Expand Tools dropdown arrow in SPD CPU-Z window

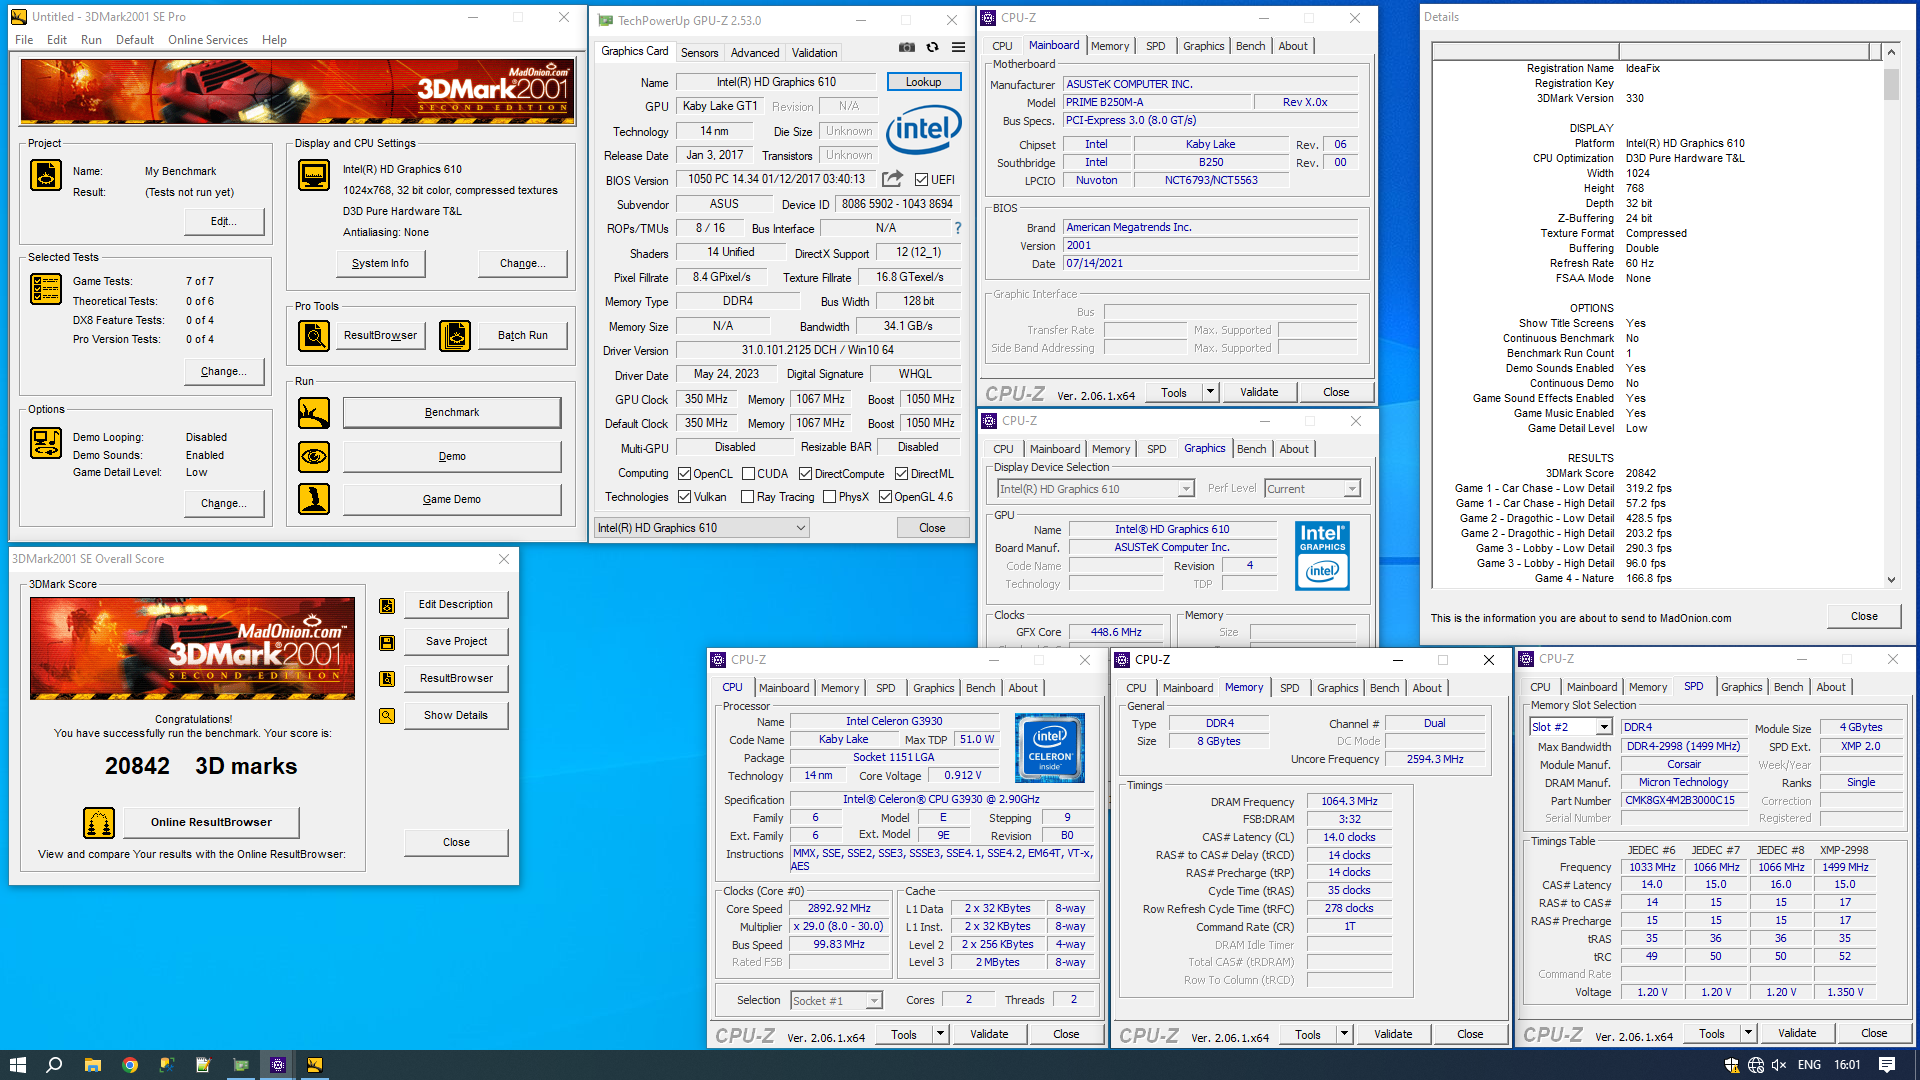point(1748,1033)
